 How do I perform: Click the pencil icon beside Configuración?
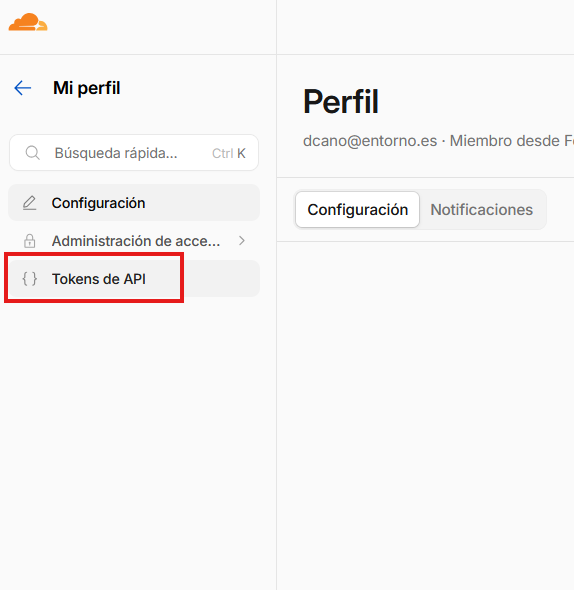click(30, 203)
